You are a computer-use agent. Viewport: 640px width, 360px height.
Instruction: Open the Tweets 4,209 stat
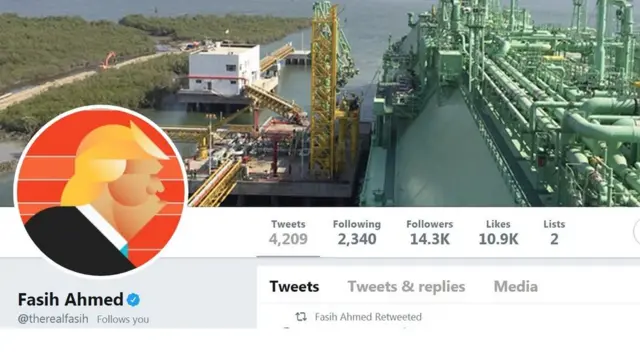(288, 233)
